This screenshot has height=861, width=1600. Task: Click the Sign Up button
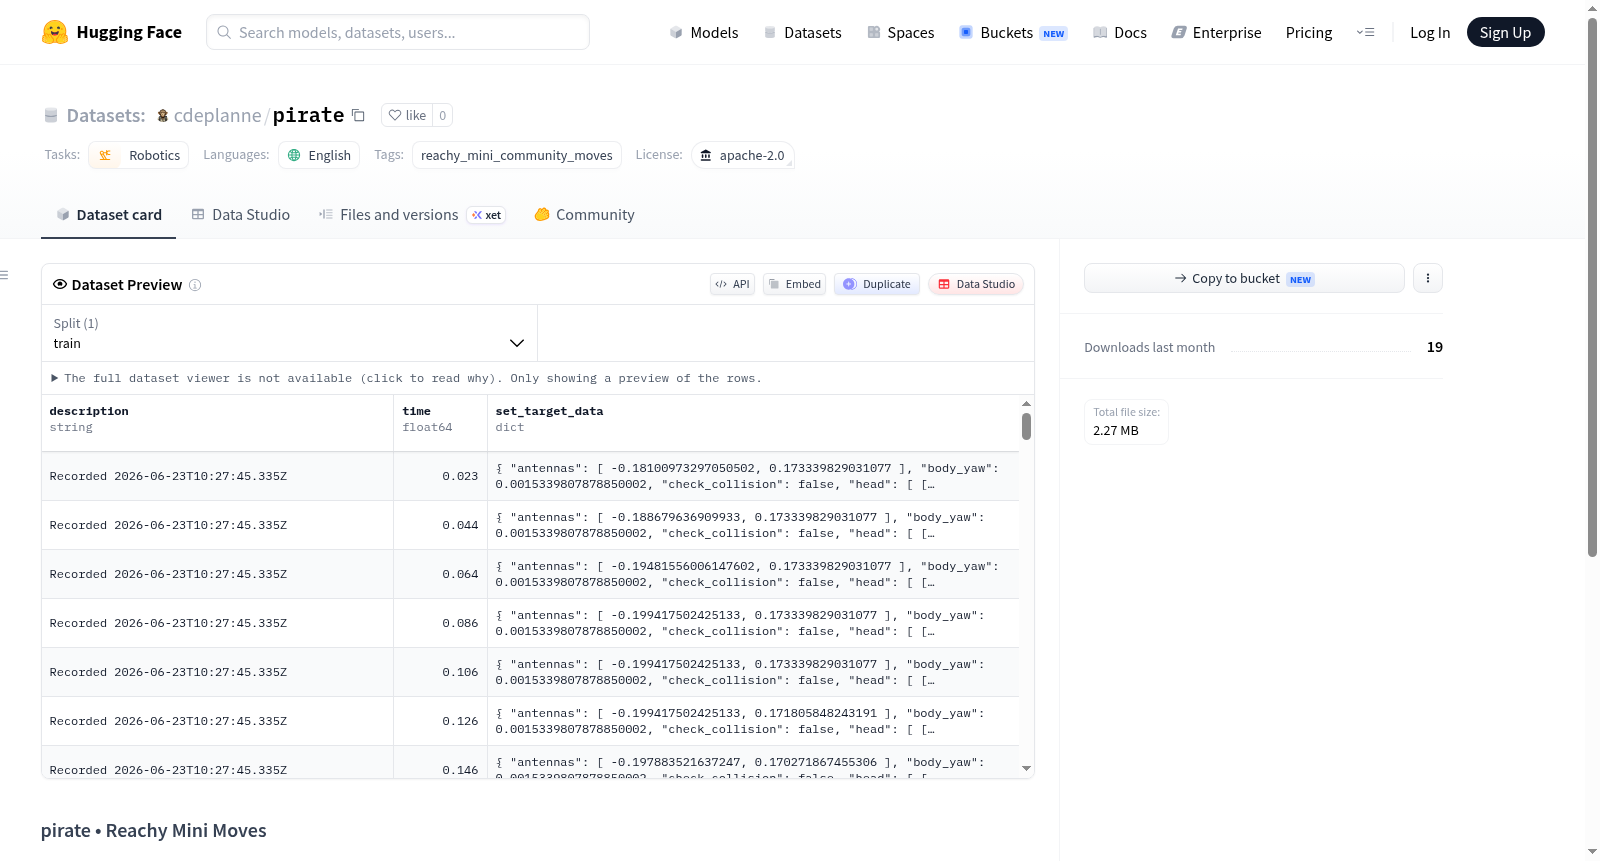tap(1506, 32)
